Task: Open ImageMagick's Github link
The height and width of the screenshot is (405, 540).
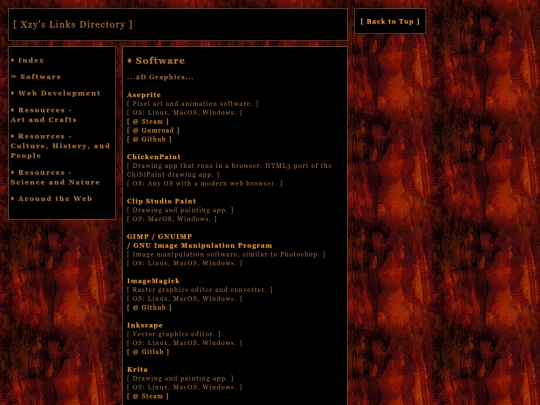Action: 149,308
